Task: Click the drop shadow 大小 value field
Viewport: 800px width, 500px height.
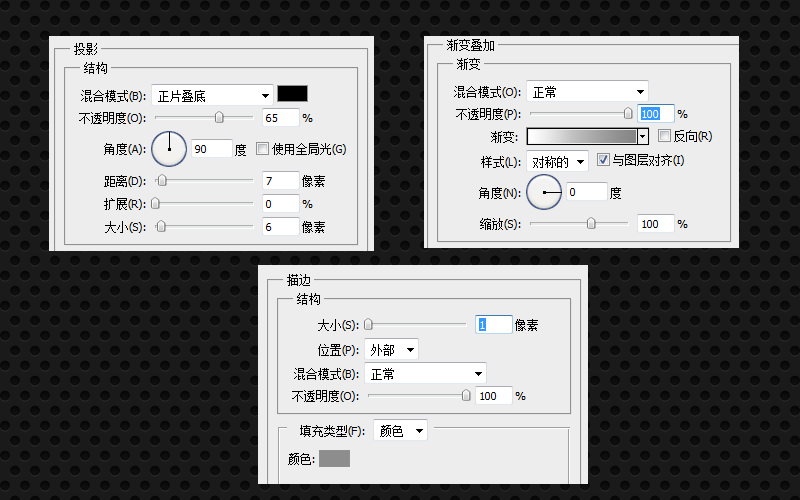Action: 280,227
